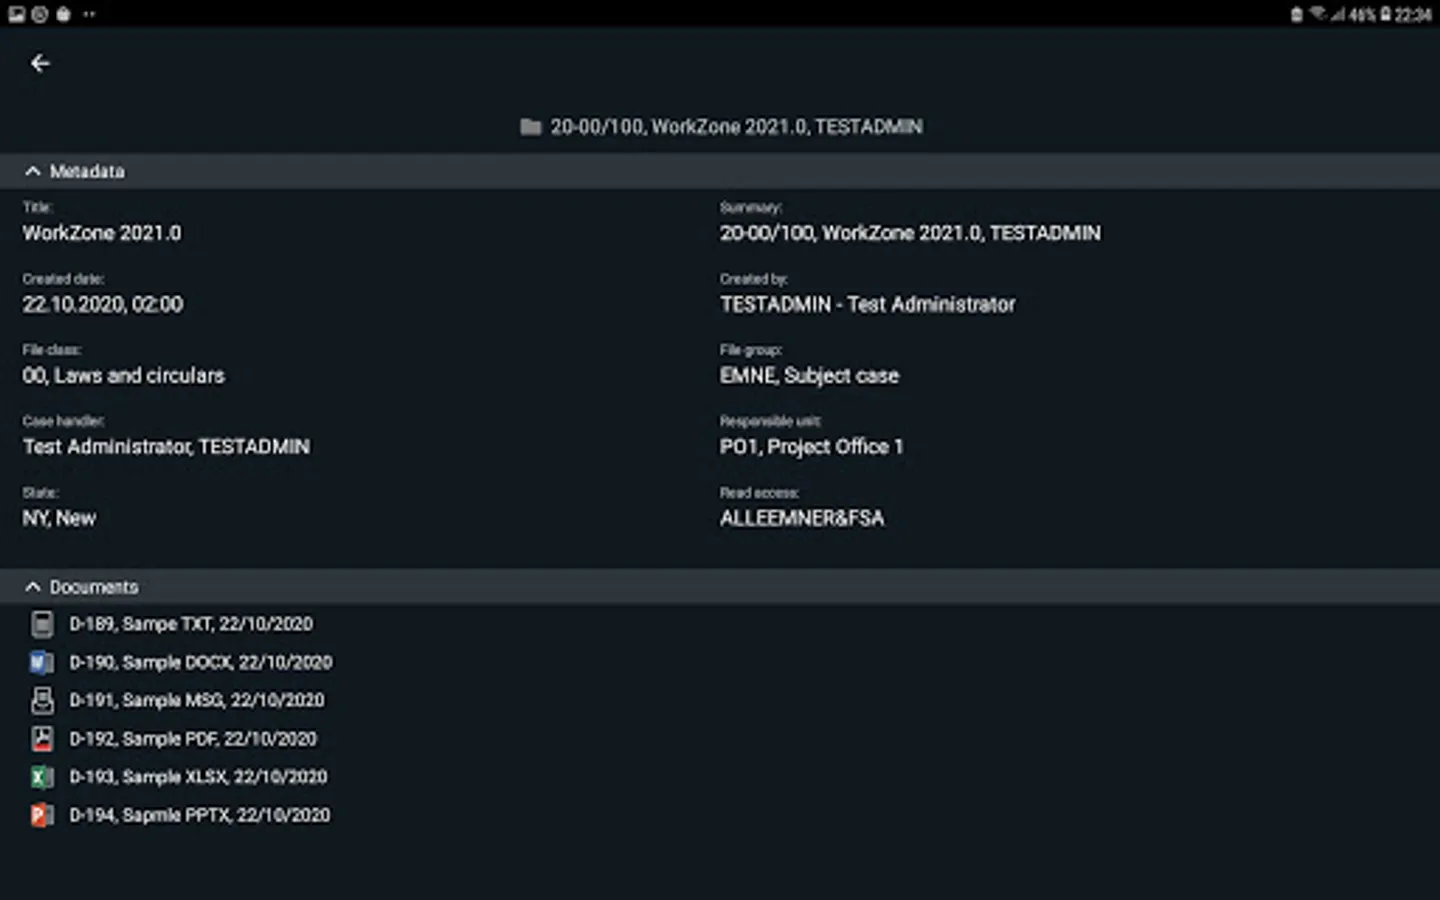Open document D-194, Sapmle PPTX
The width and height of the screenshot is (1440, 900).
click(199, 815)
